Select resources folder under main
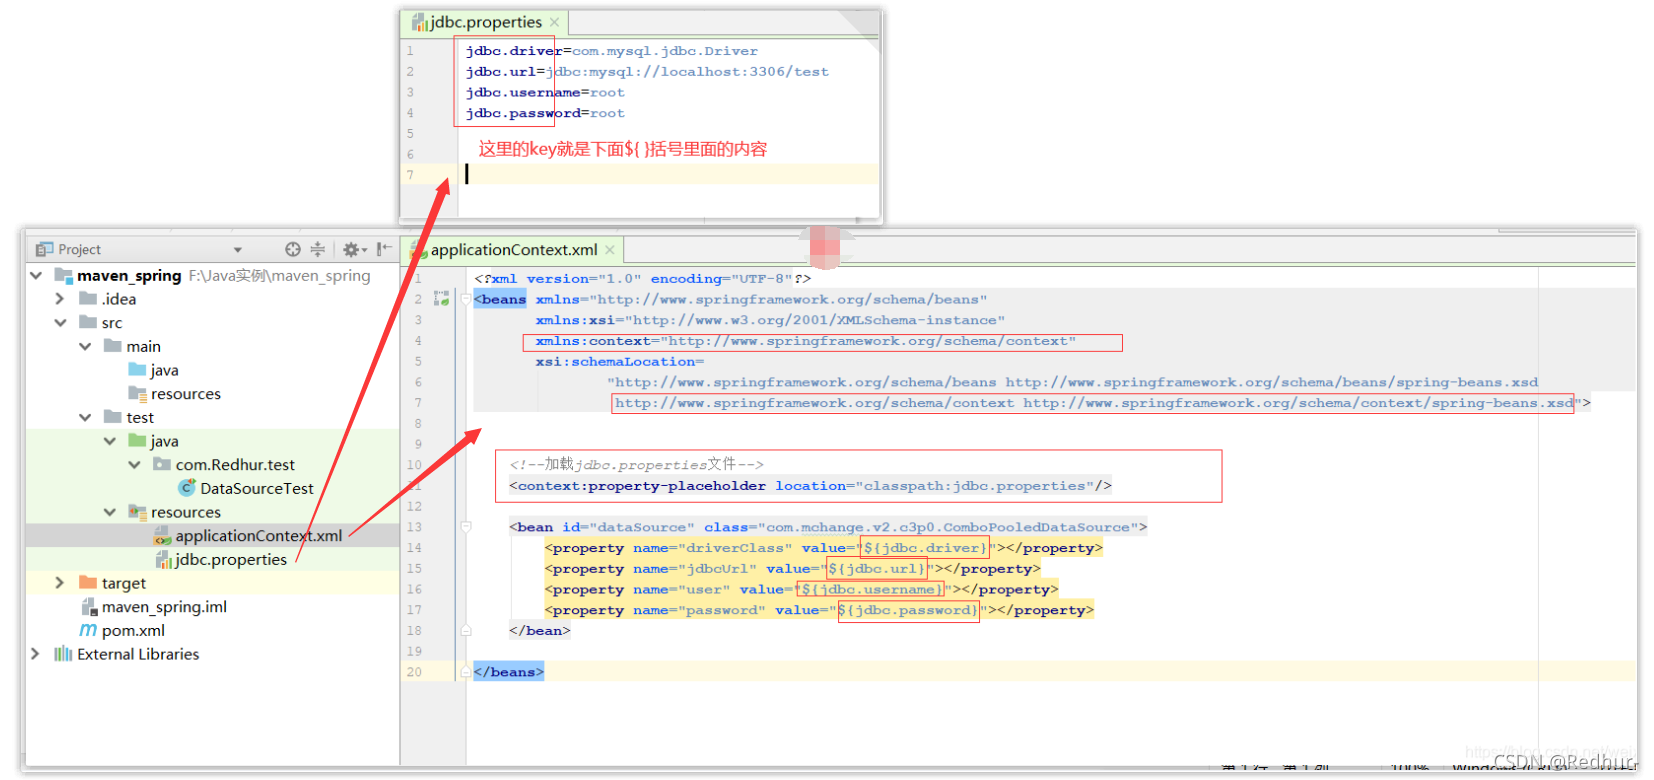The height and width of the screenshot is (780, 1654). point(186,394)
